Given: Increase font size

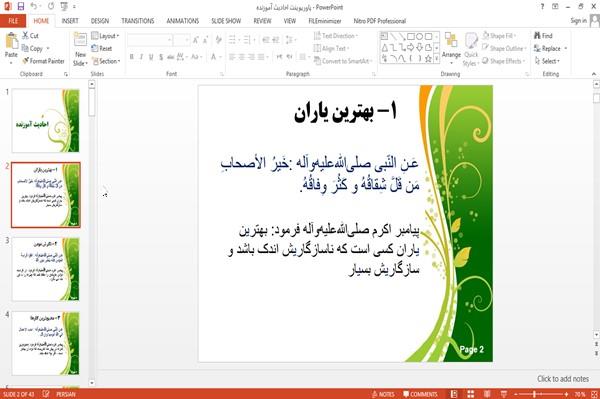Looking at the screenshot, I should pos(196,39).
